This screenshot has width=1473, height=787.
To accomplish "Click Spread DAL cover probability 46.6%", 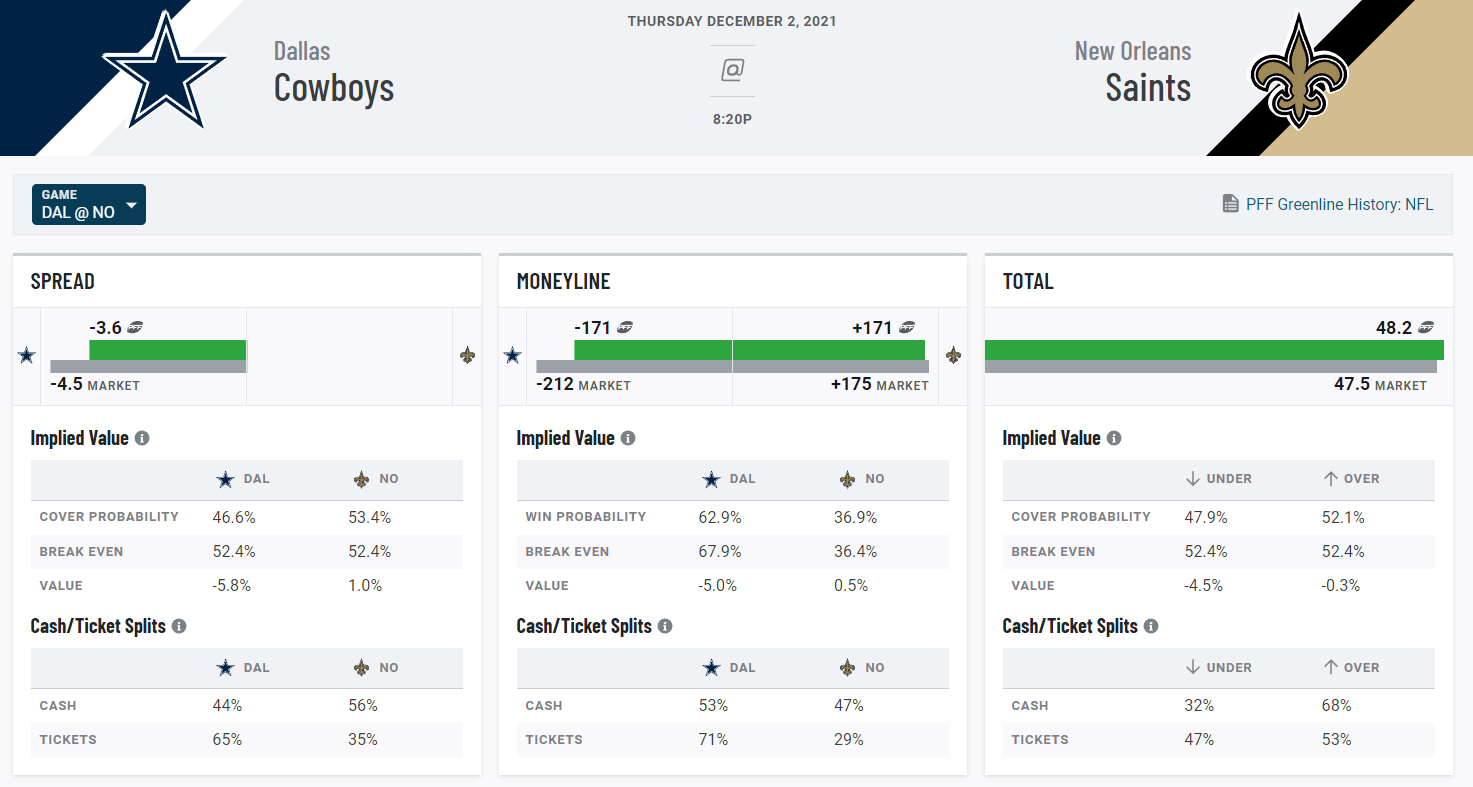I will (x=234, y=517).
